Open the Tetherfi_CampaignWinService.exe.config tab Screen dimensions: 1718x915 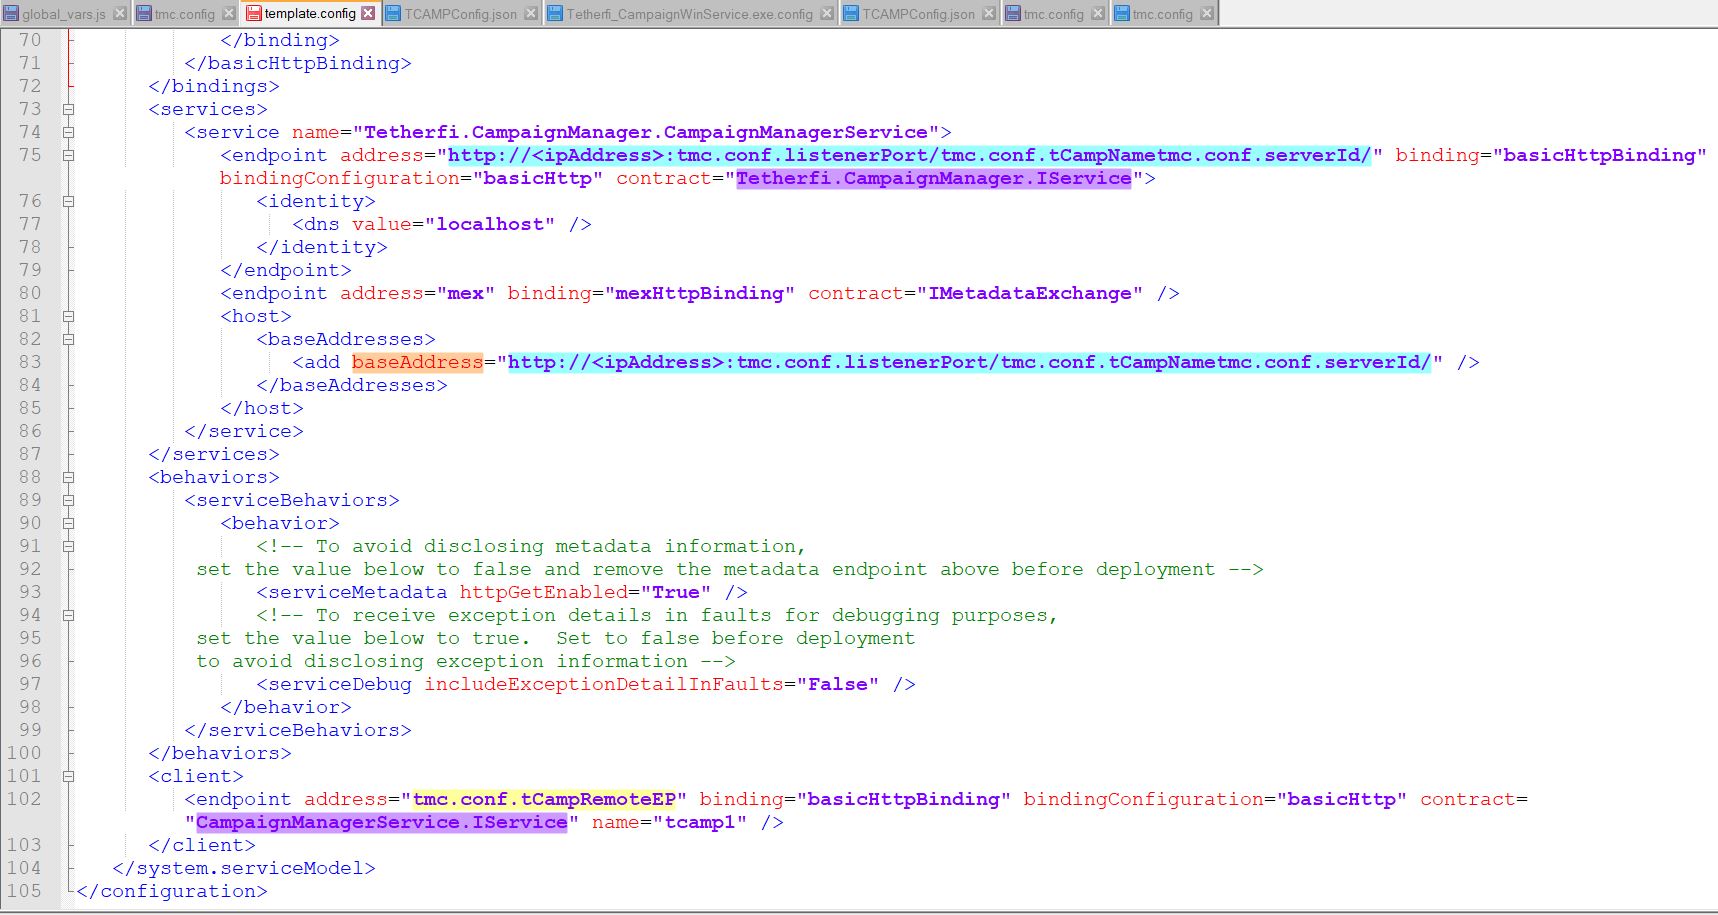coord(689,14)
